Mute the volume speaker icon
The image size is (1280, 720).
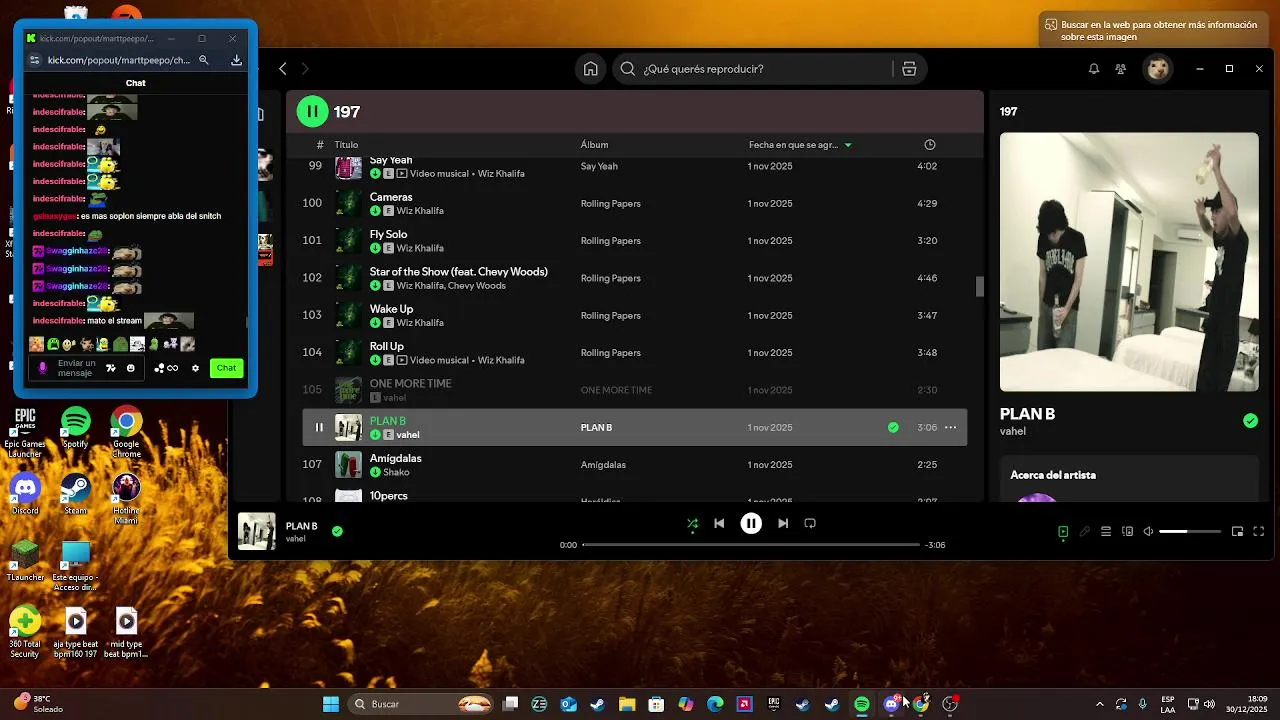[x=1148, y=532]
